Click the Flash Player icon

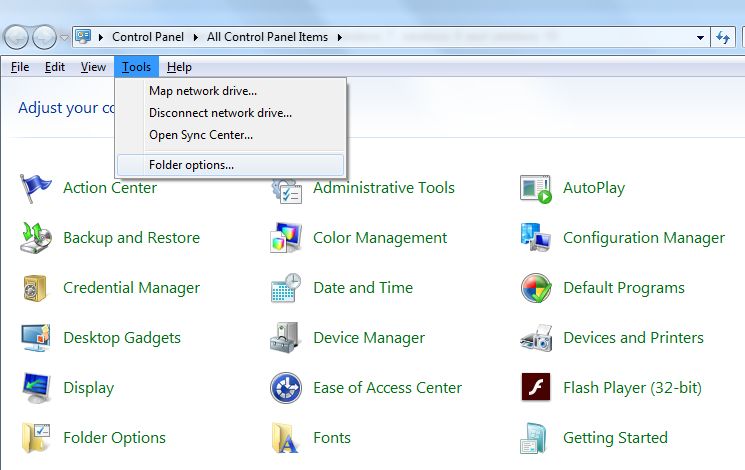click(536, 388)
